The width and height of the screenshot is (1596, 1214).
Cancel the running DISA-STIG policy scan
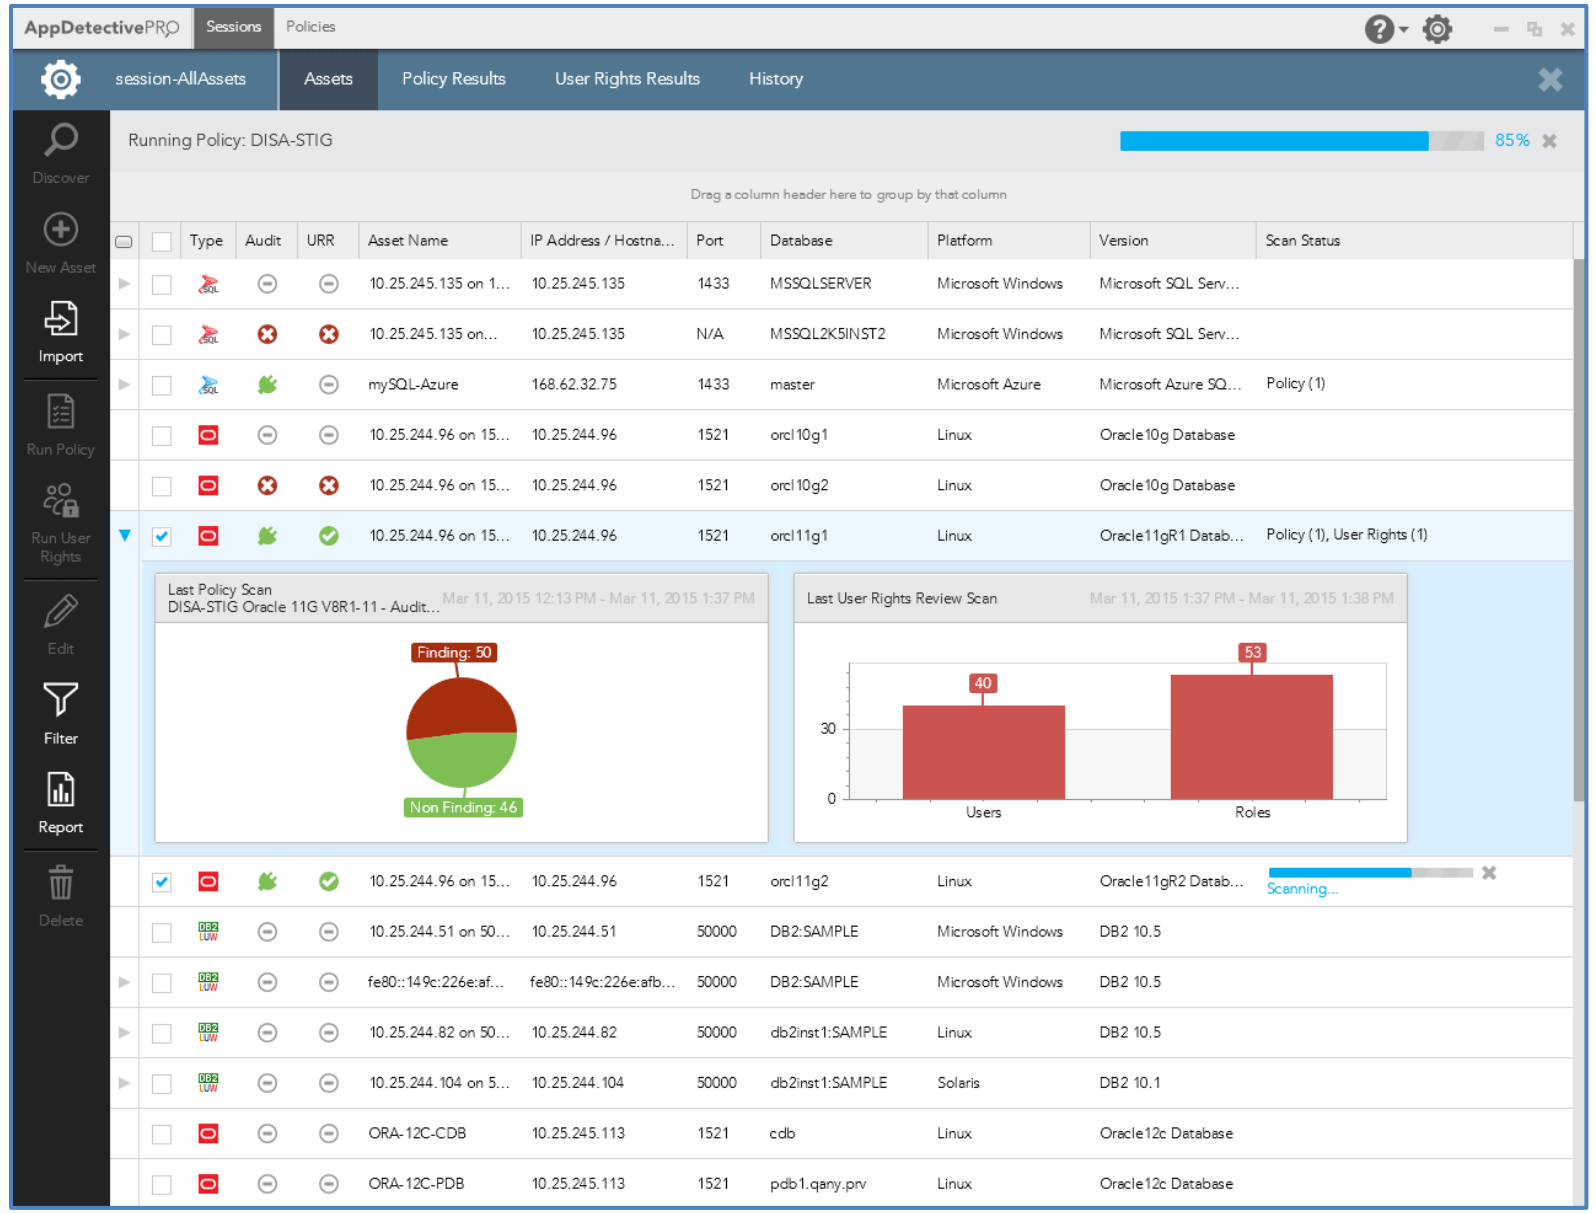[x=1549, y=141]
